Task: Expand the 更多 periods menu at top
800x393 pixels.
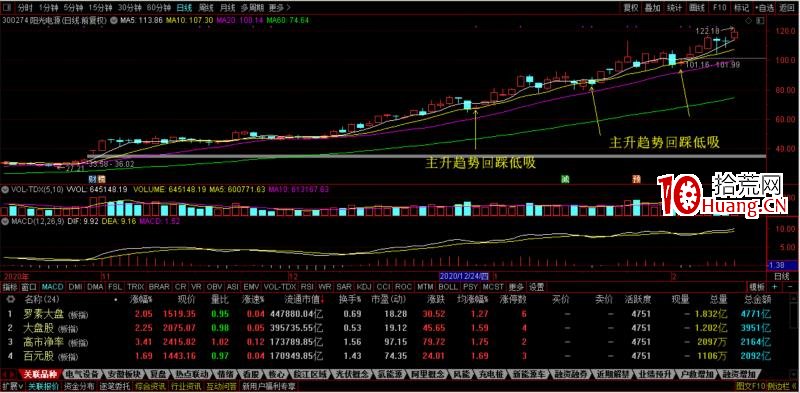Action: click(279, 8)
